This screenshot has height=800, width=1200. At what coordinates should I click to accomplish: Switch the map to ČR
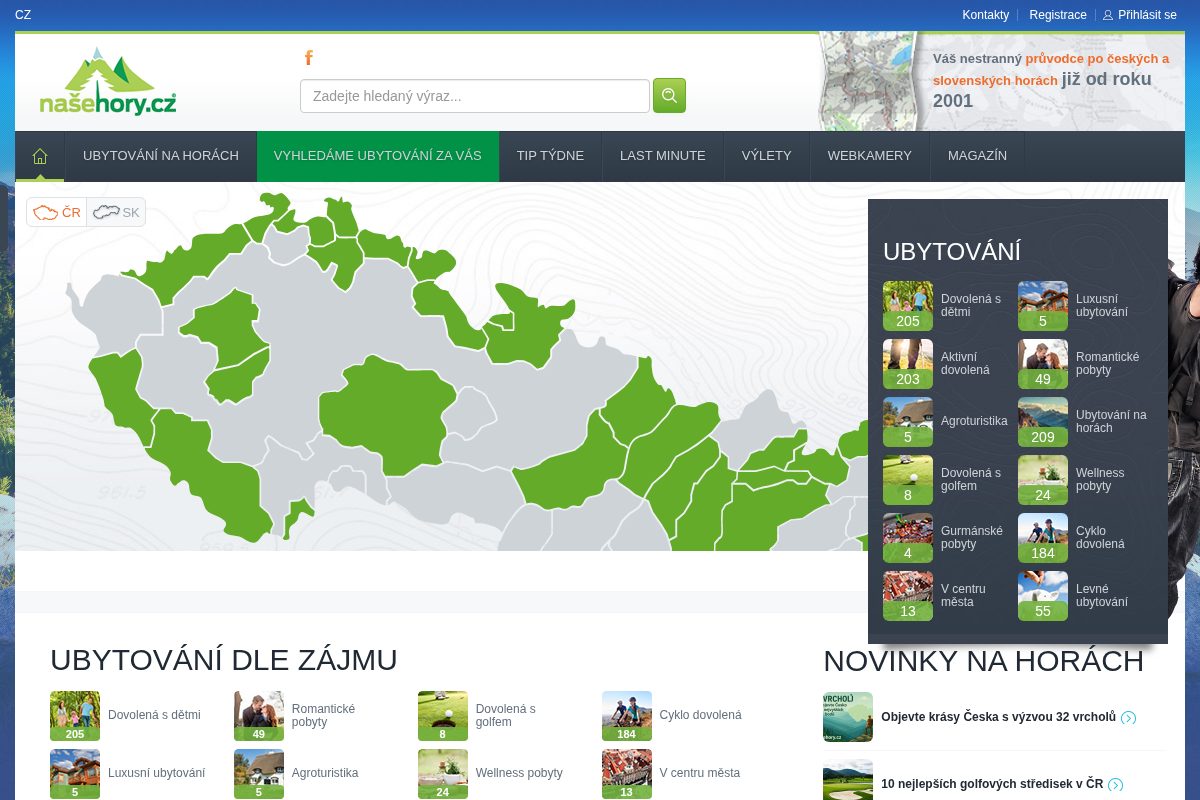57,212
